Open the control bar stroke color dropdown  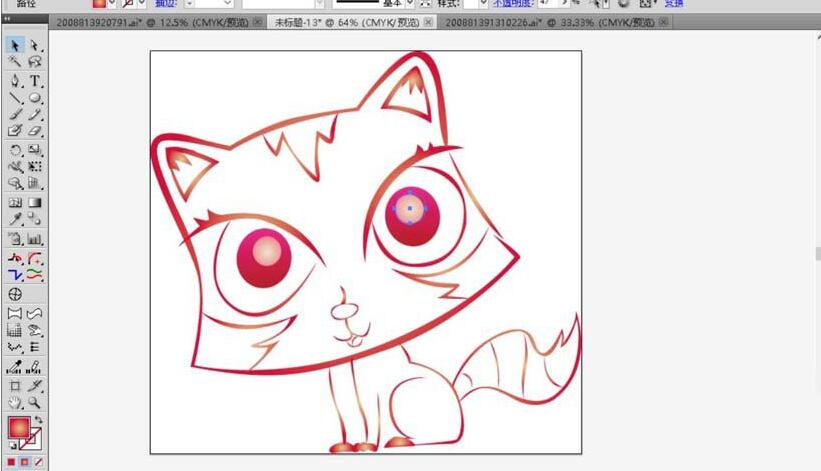click(141, 3)
